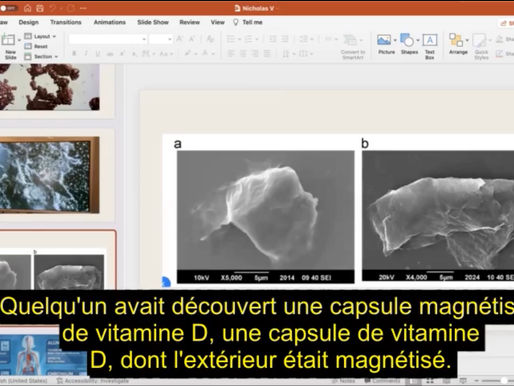Click the Arrange icon
Viewport: 514px width, 386px height.
456,40
